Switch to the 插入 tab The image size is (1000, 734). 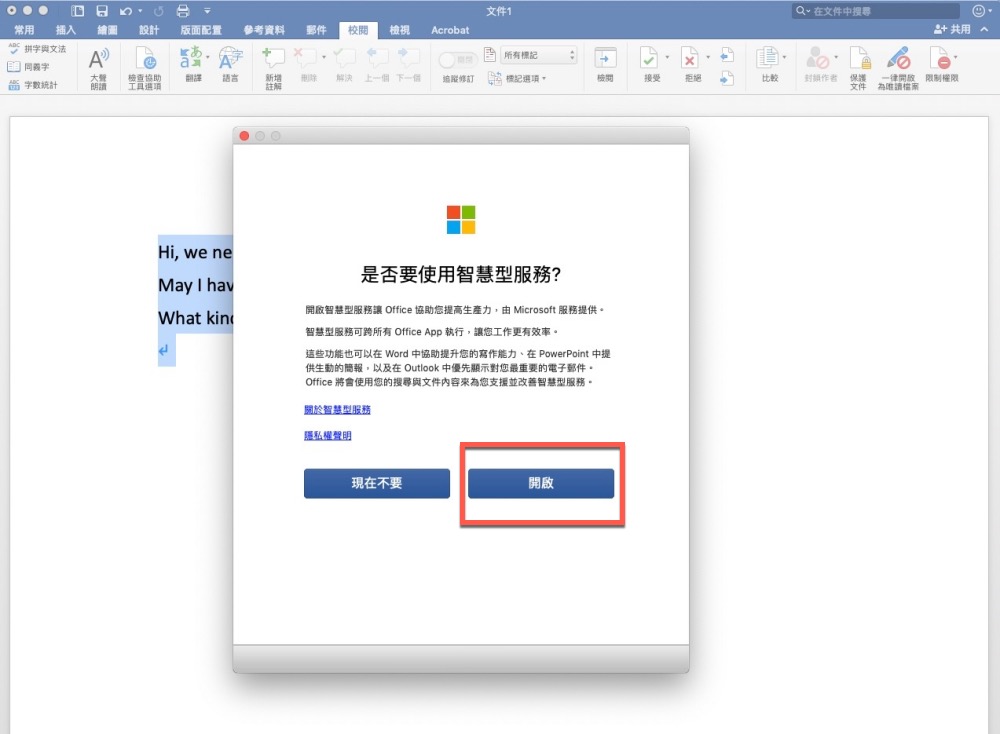(66, 30)
